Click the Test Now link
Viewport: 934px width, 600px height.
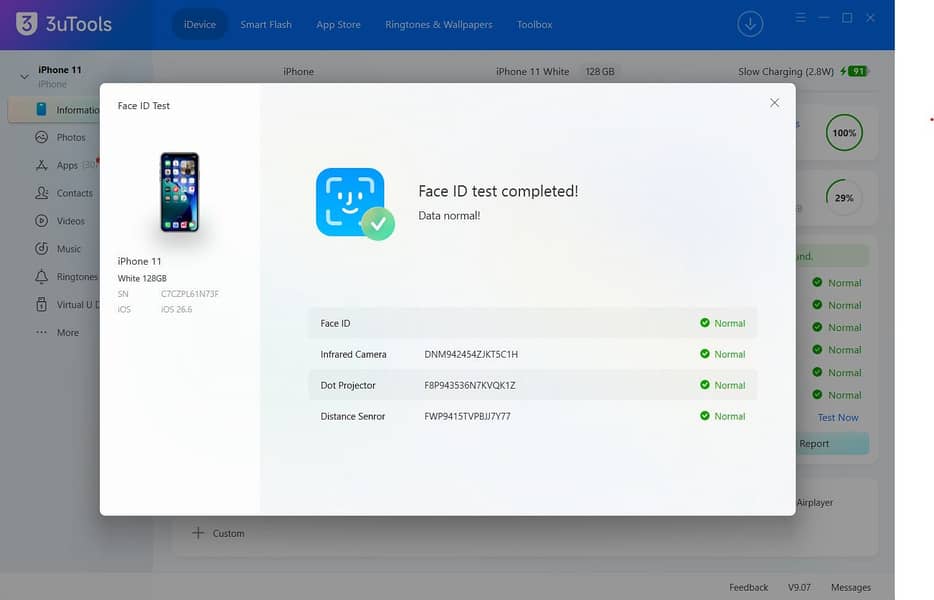(x=838, y=418)
